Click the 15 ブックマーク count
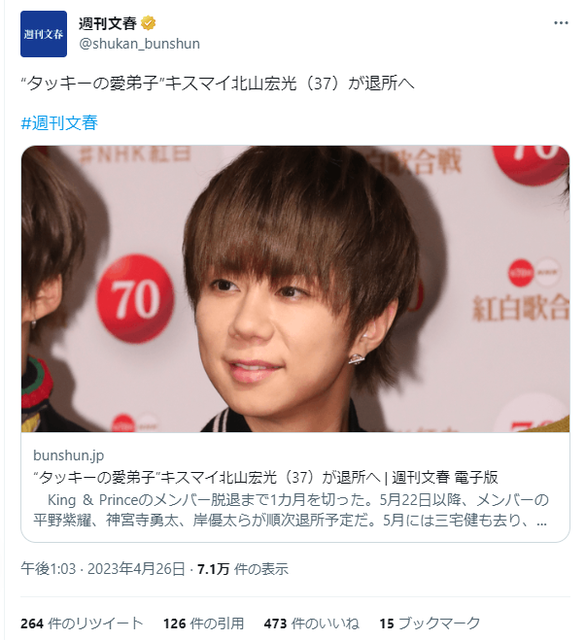The height and width of the screenshot is (640, 586). coord(430,623)
